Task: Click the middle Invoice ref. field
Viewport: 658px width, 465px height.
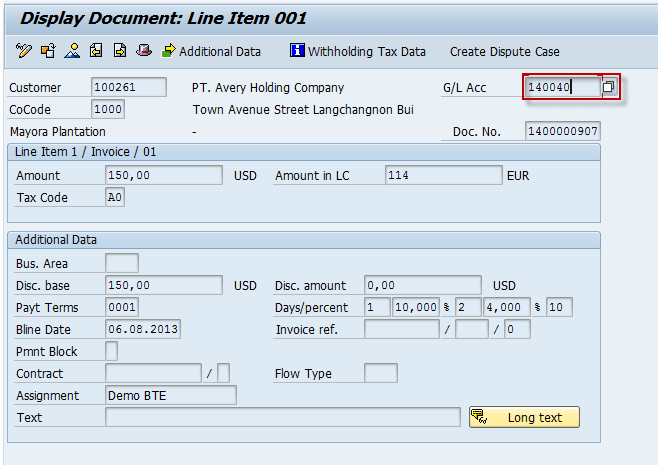Action: [472, 329]
